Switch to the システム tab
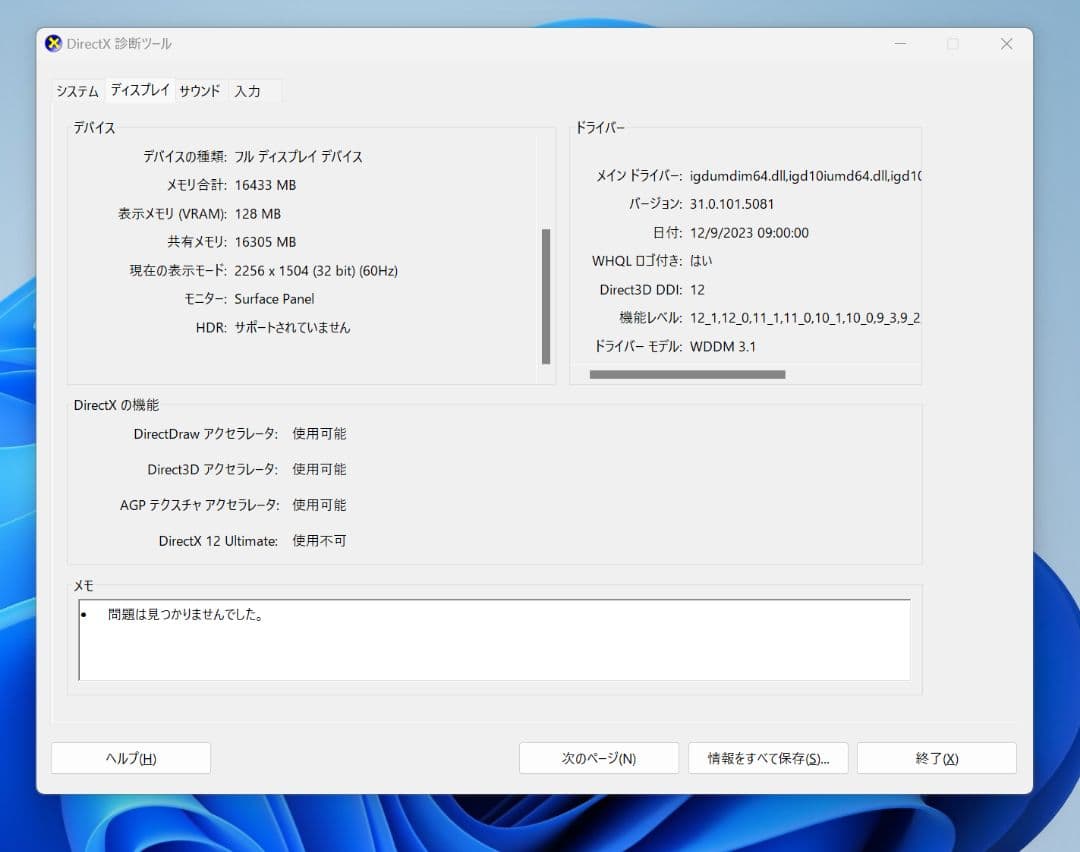 click(77, 90)
